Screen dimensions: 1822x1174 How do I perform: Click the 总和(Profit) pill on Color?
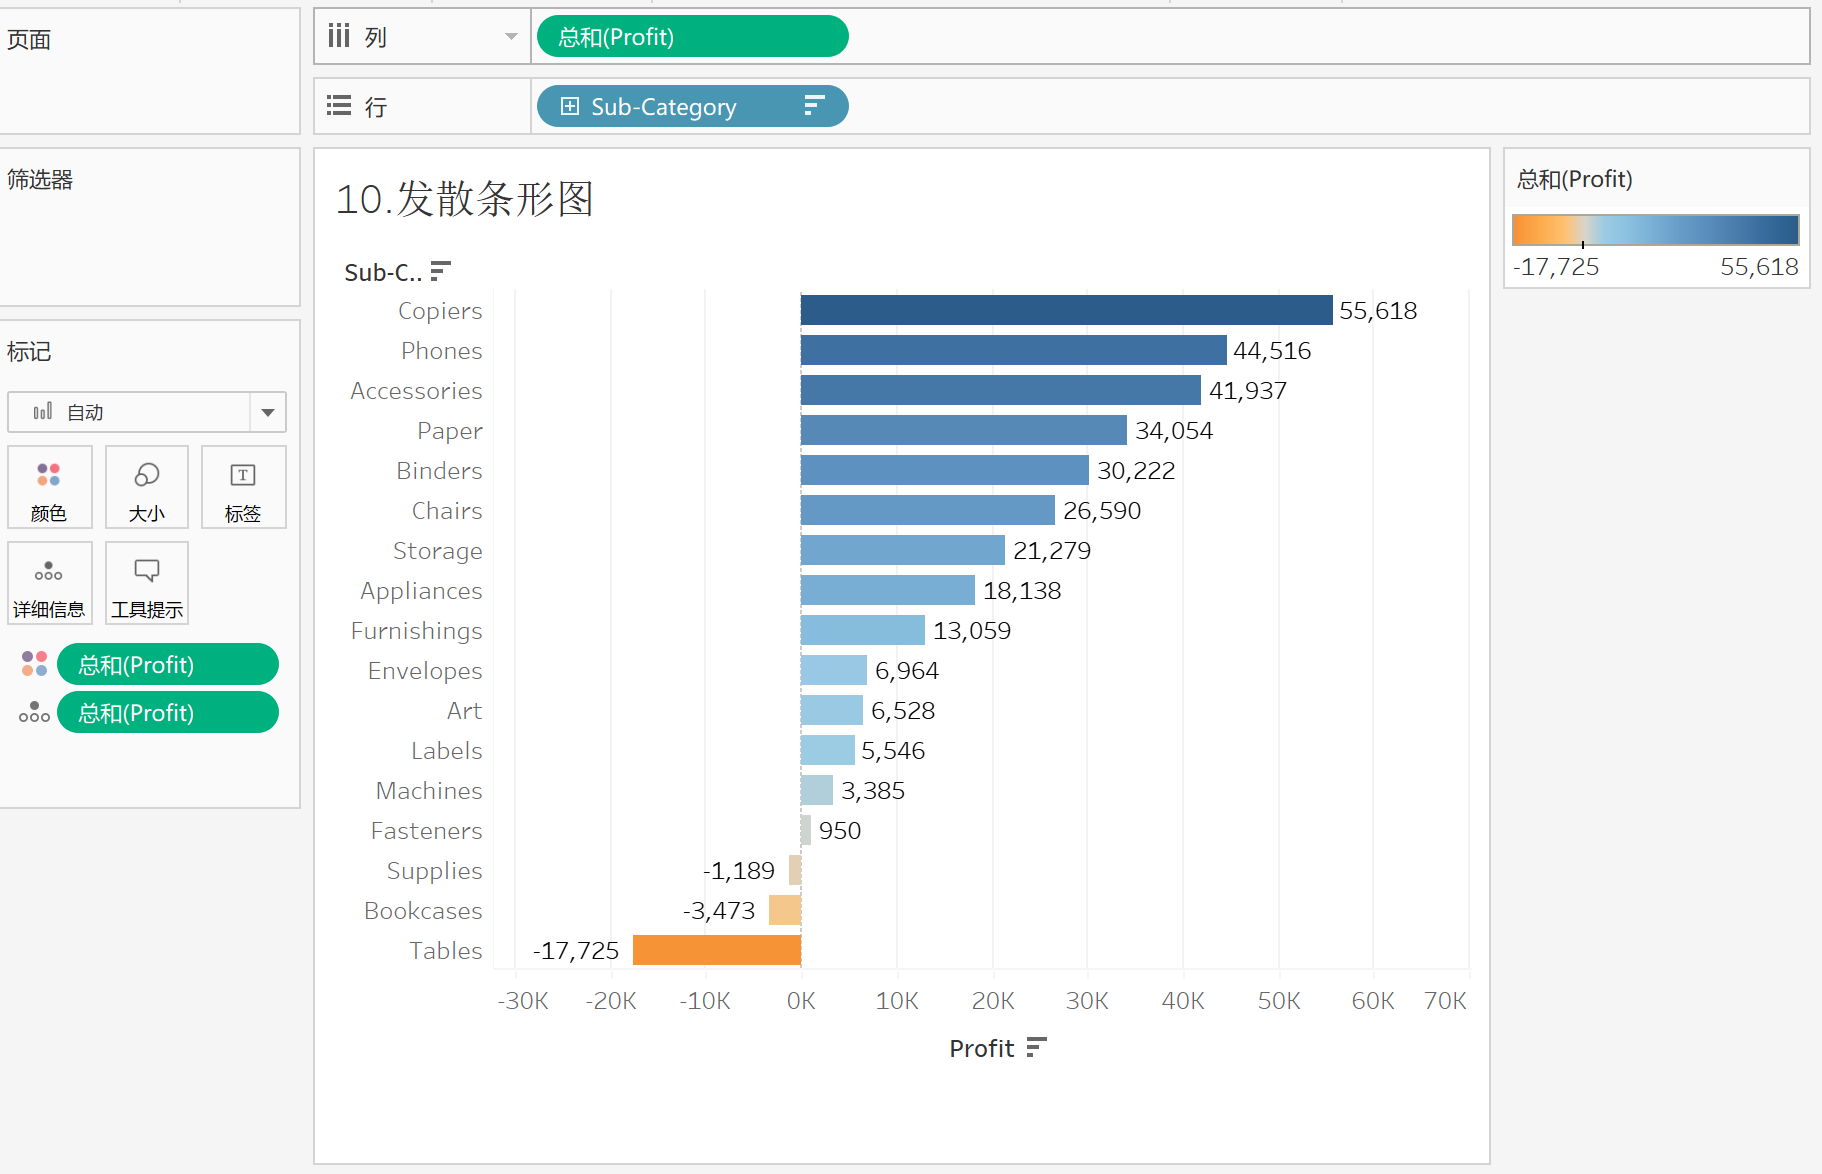(167, 663)
